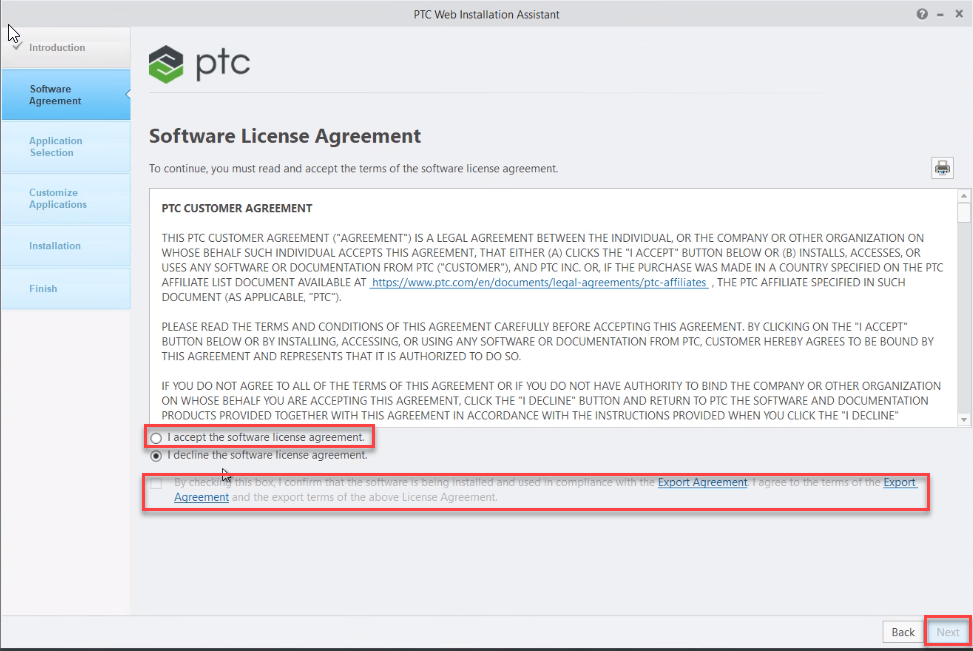The image size is (973, 651).
Task: Click the license scrollbar up arrow
Action: pyautogui.click(x=964, y=196)
